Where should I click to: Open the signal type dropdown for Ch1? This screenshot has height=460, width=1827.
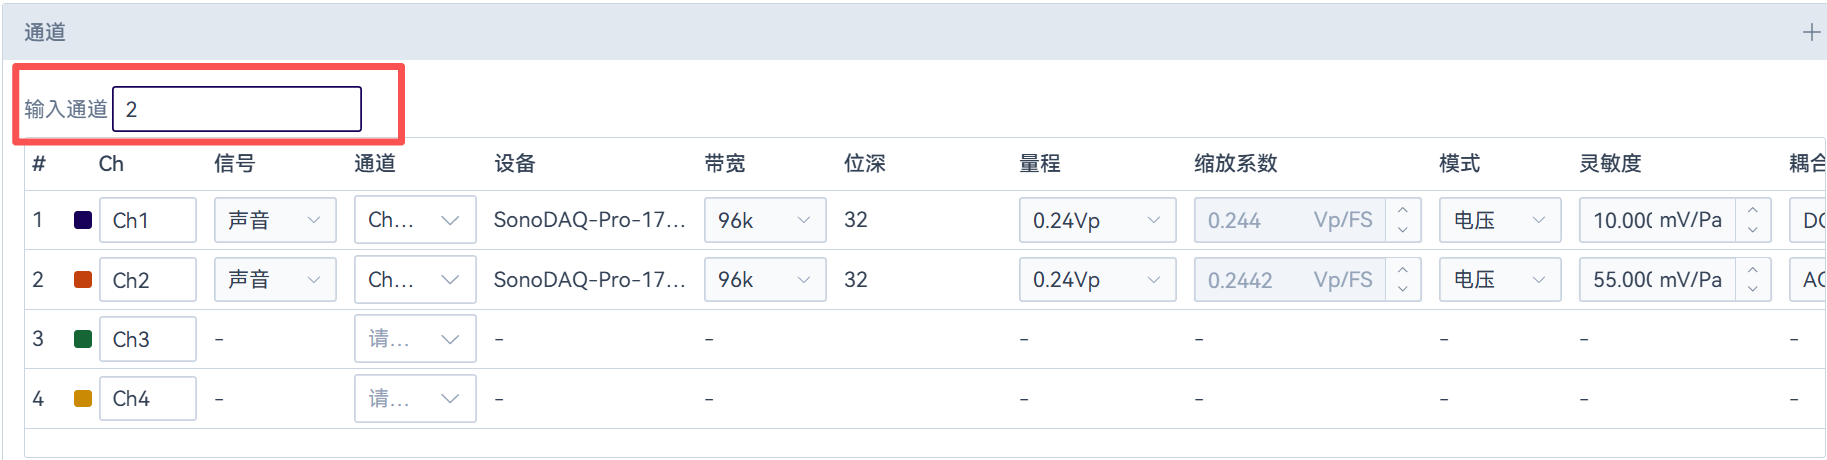[x=275, y=220]
